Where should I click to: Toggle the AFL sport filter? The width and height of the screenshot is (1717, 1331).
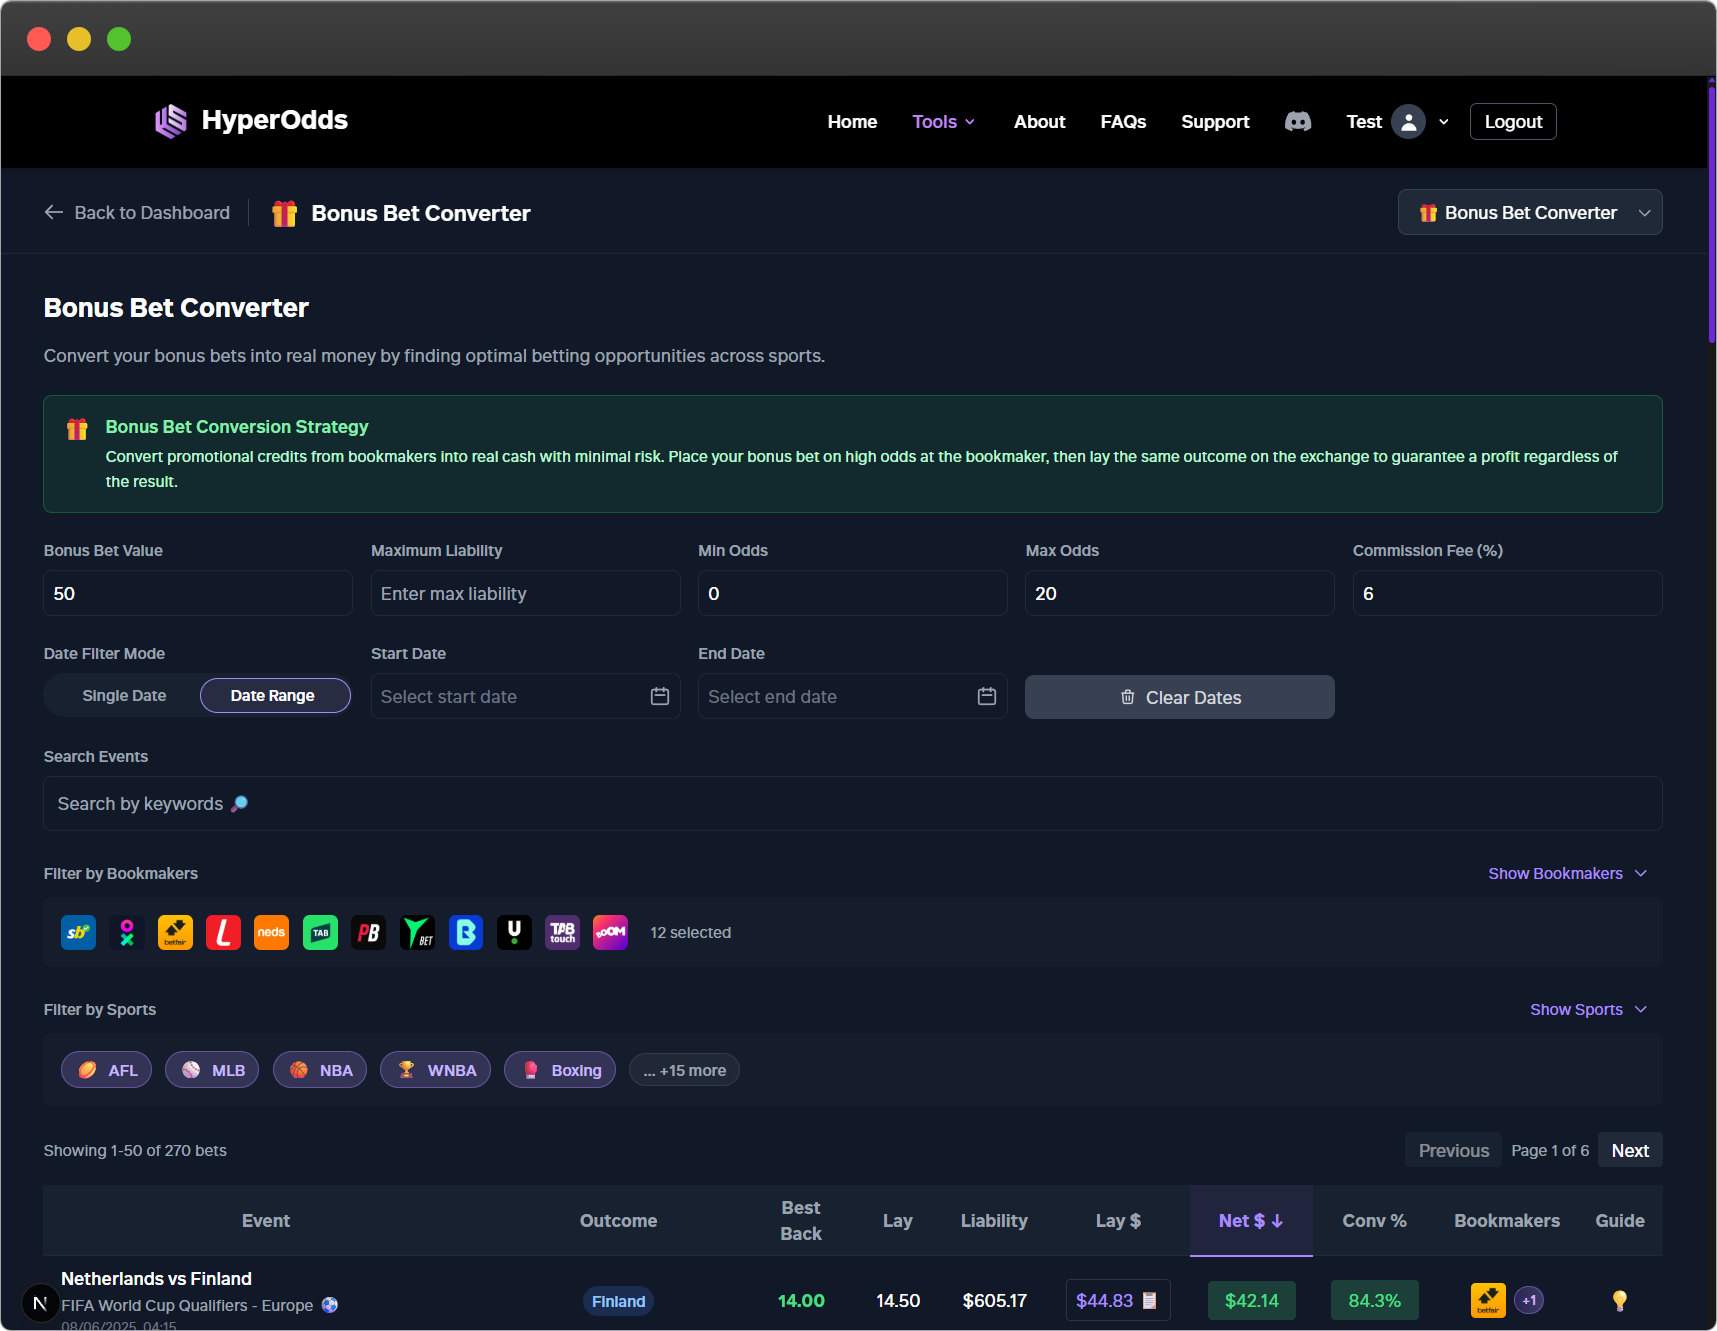click(107, 1070)
